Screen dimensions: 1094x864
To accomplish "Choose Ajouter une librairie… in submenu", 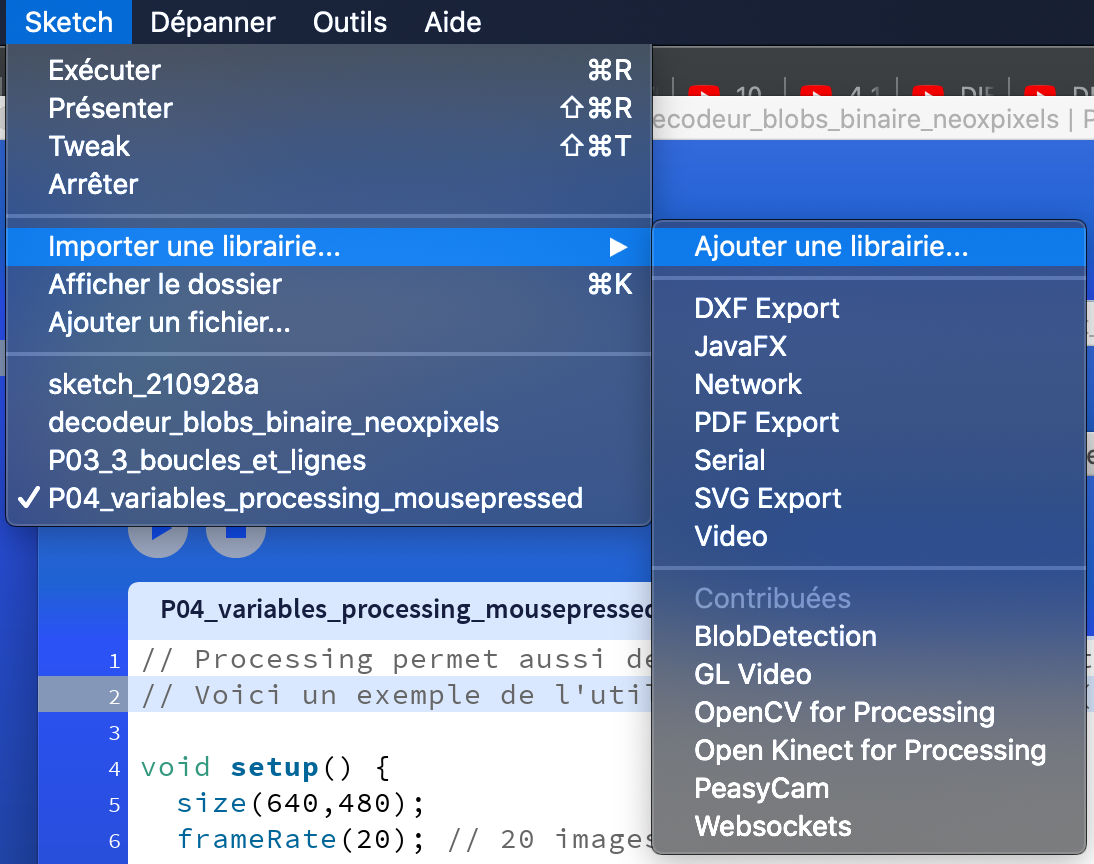I will click(x=830, y=247).
